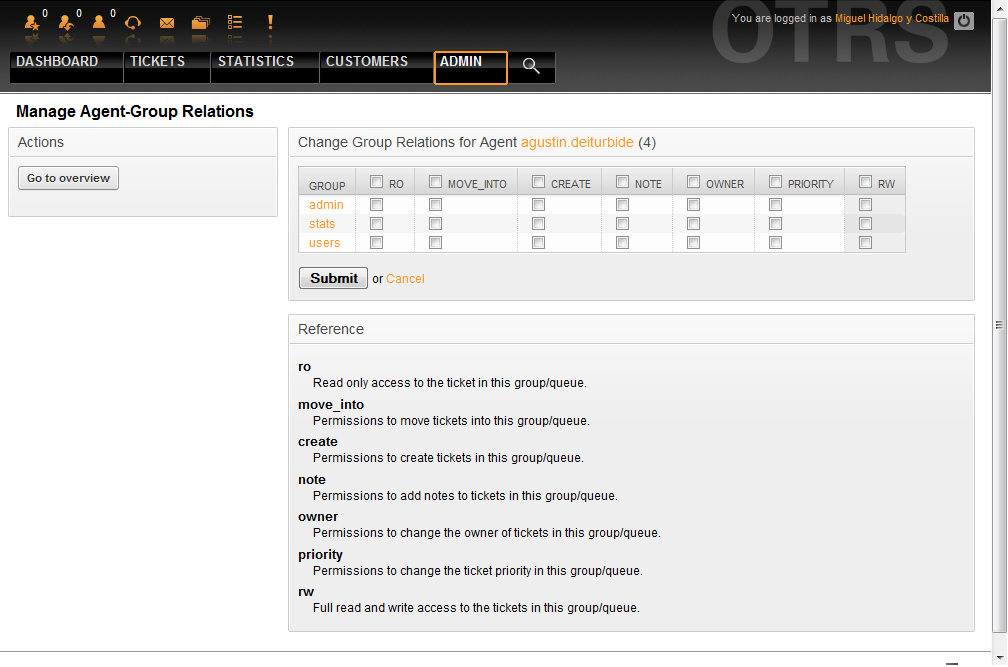Check the RO box for admin group

(376, 204)
